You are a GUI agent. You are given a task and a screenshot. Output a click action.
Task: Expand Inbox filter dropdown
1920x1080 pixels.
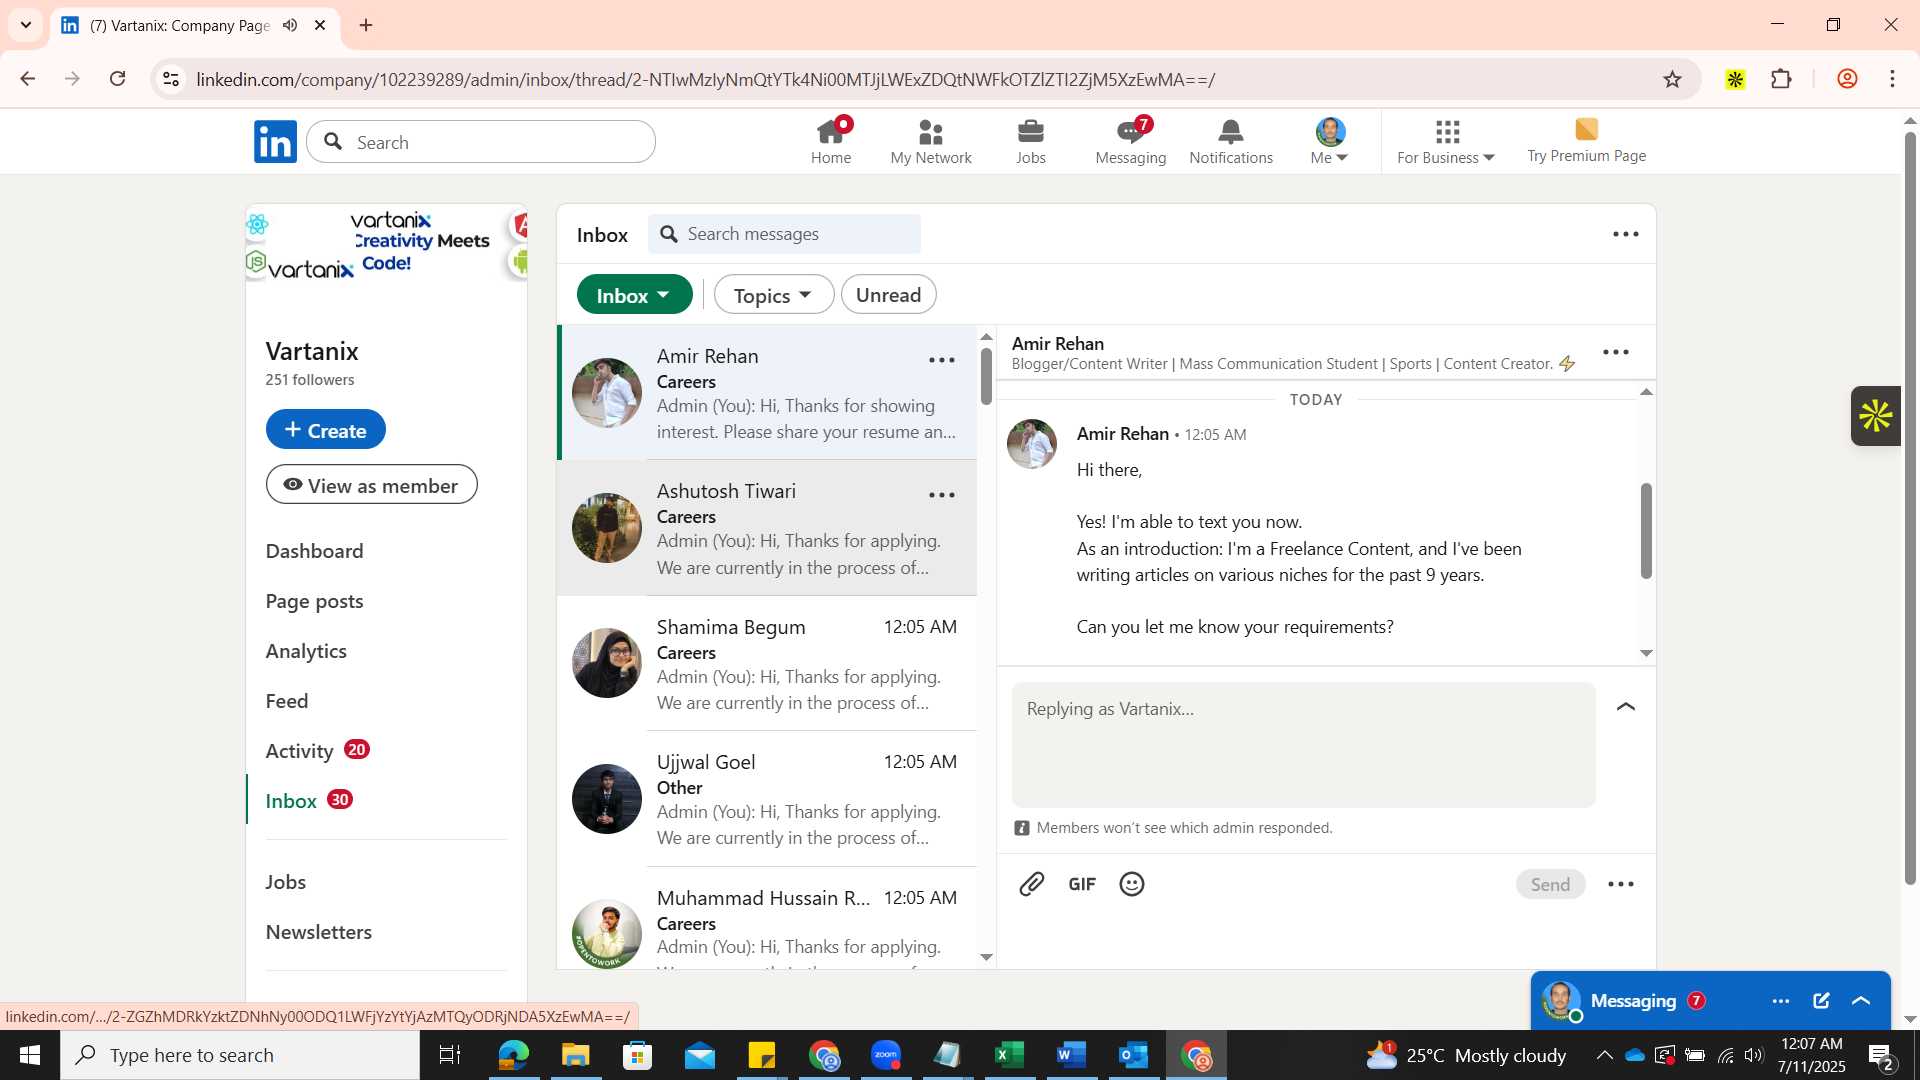coord(634,295)
